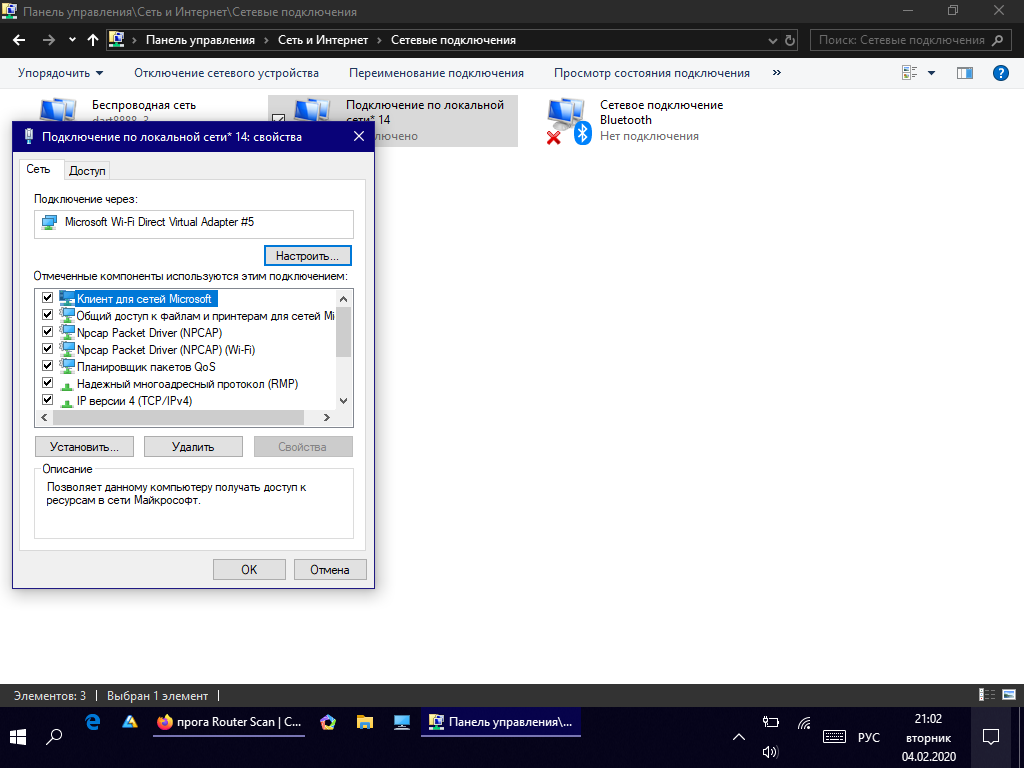This screenshot has height=768, width=1024.
Task: Click the Bluetooth network connection icon
Action: pyautogui.click(x=568, y=119)
